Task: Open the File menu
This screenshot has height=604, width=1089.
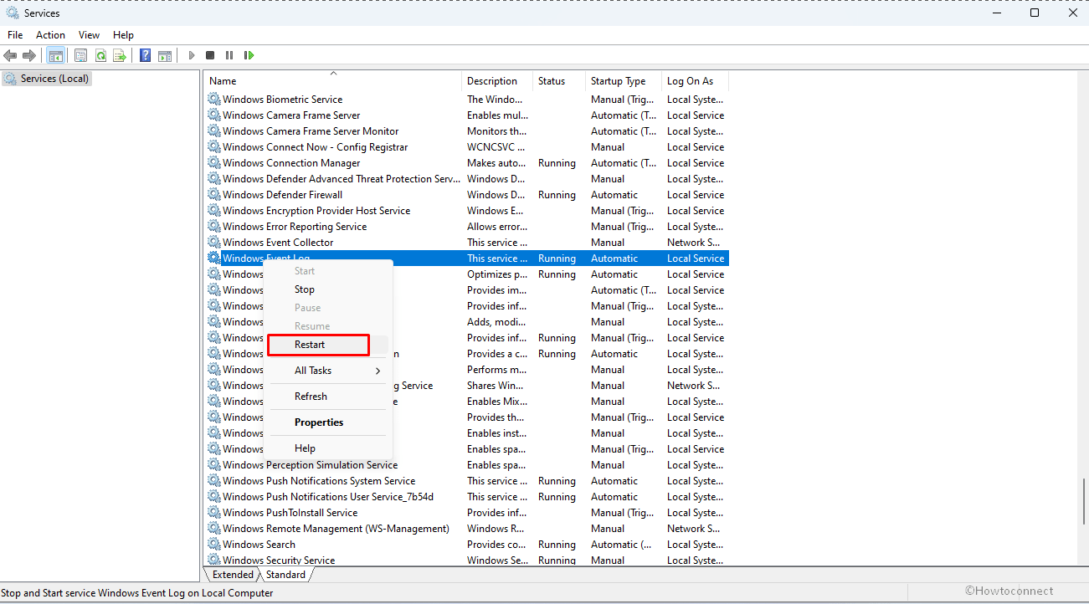Action: click(15, 35)
